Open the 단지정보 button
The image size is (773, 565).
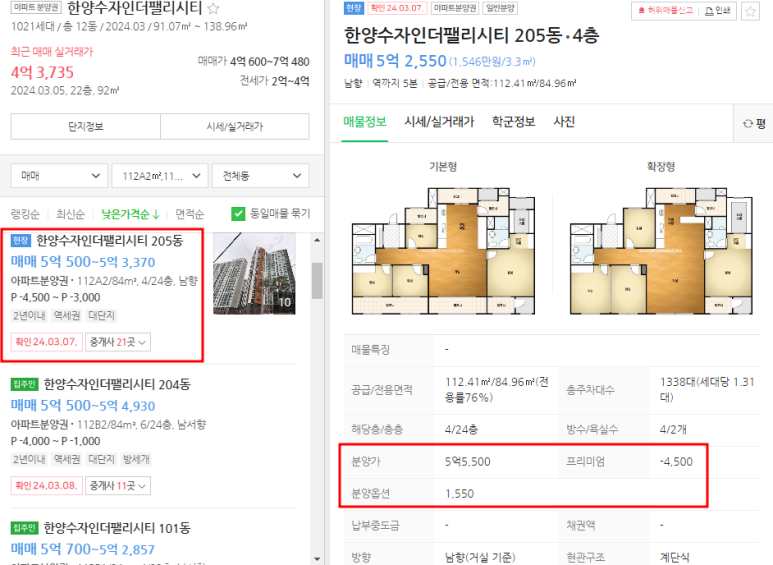(86, 127)
